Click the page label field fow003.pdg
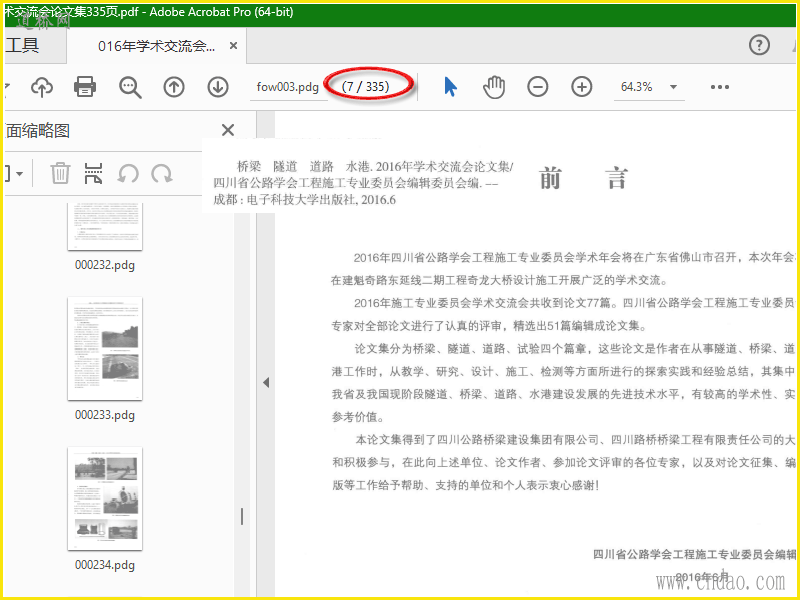 288,87
